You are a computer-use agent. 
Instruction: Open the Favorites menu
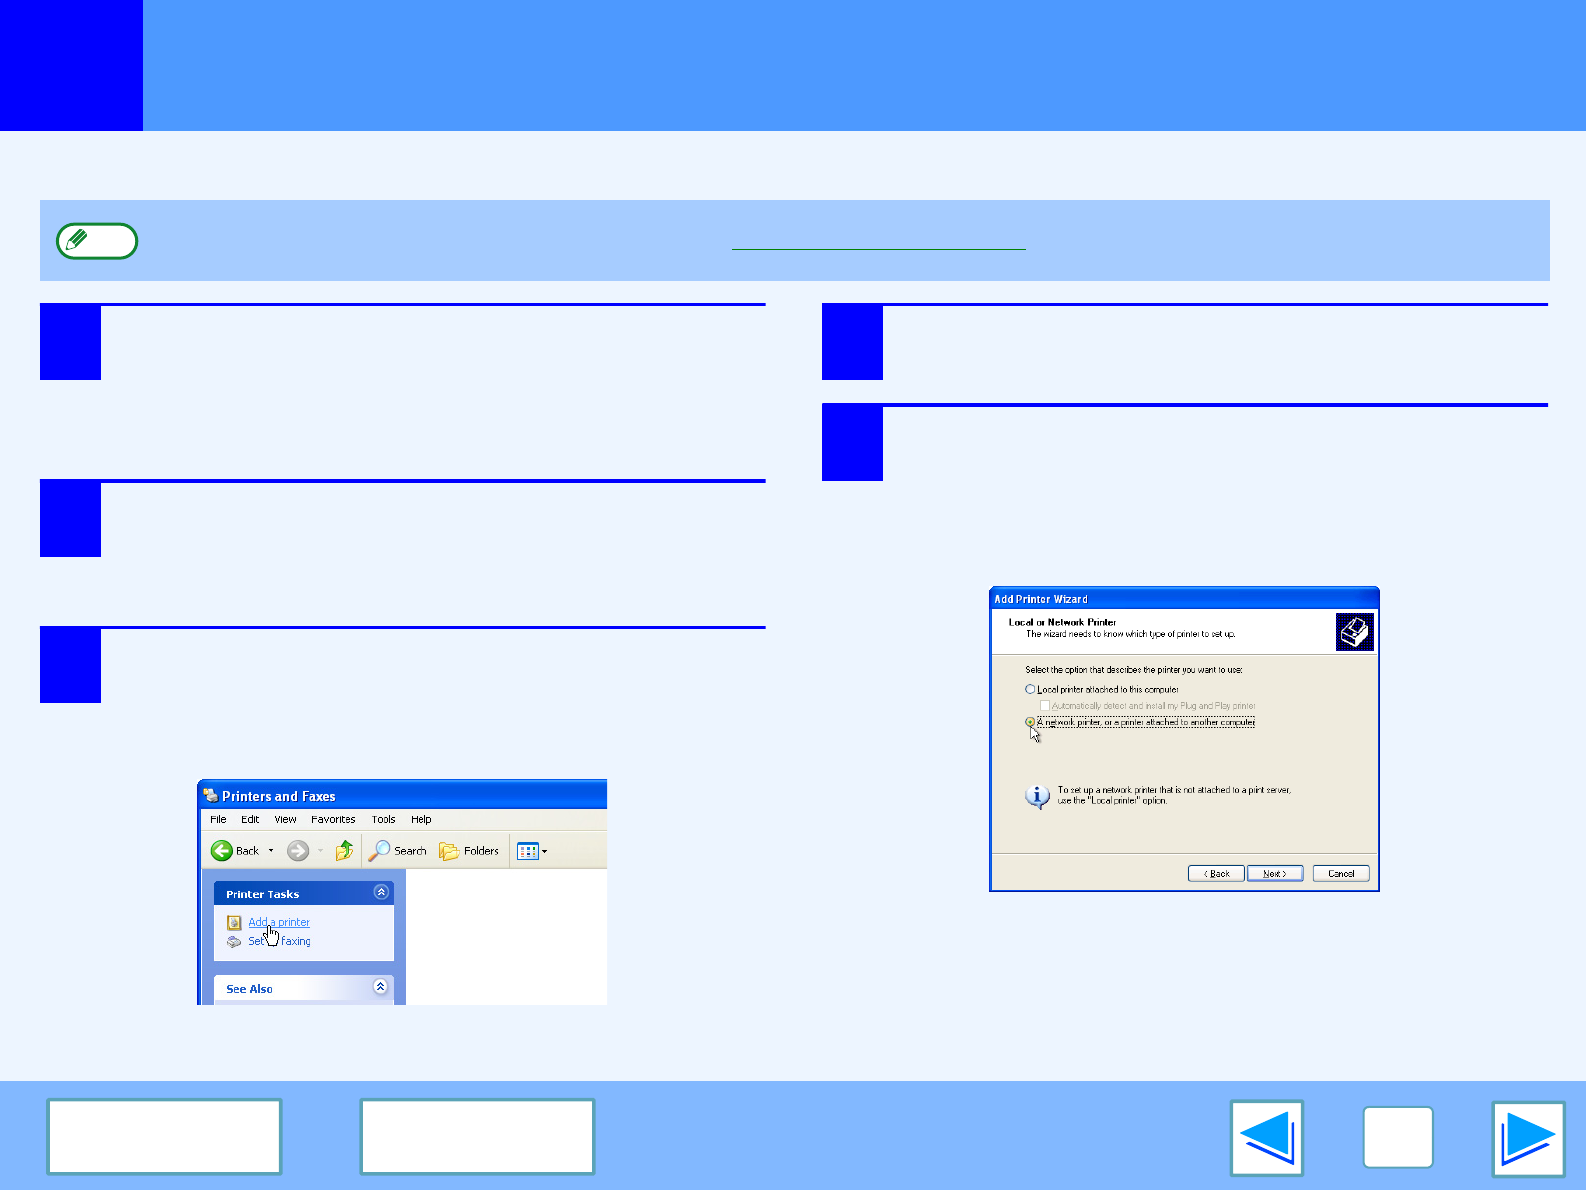pos(333,819)
